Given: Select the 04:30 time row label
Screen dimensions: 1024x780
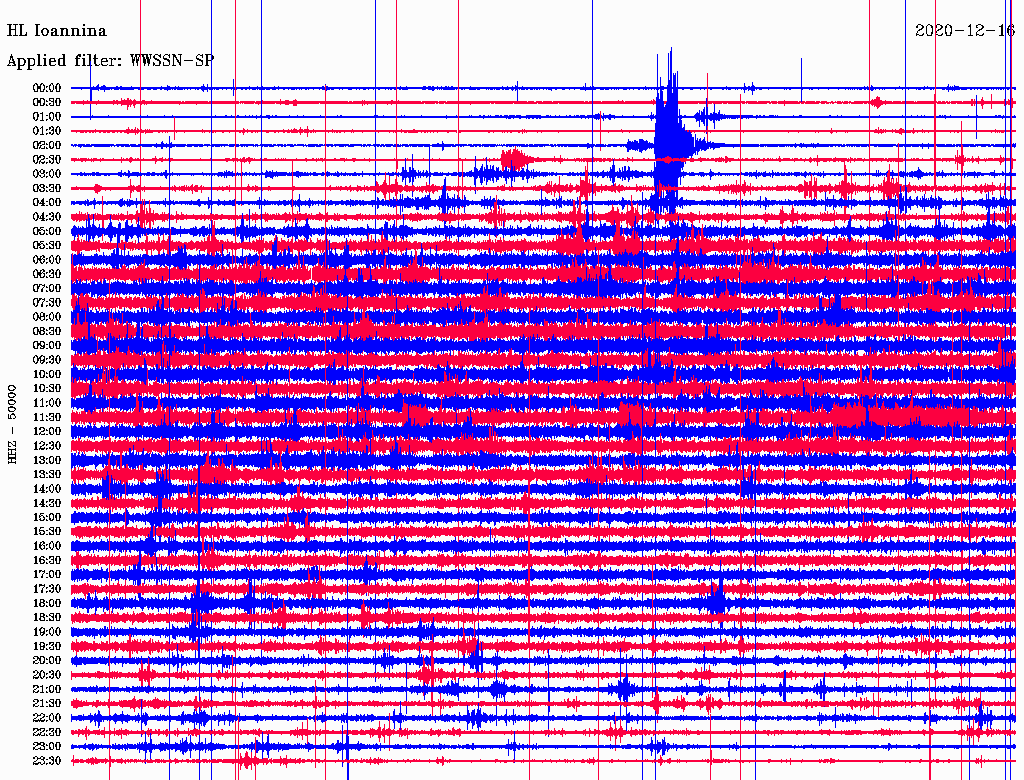Looking at the screenshot, I should 47,217.
